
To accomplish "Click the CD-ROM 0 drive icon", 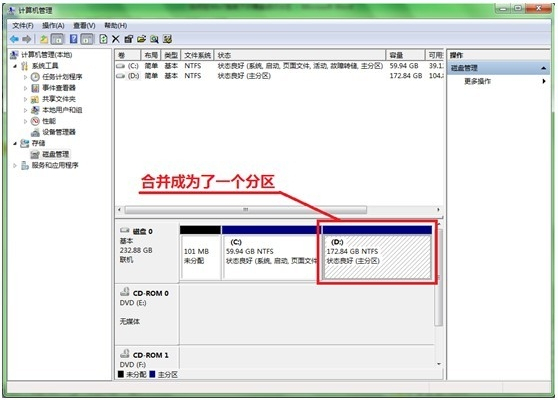I will (125, 292).
